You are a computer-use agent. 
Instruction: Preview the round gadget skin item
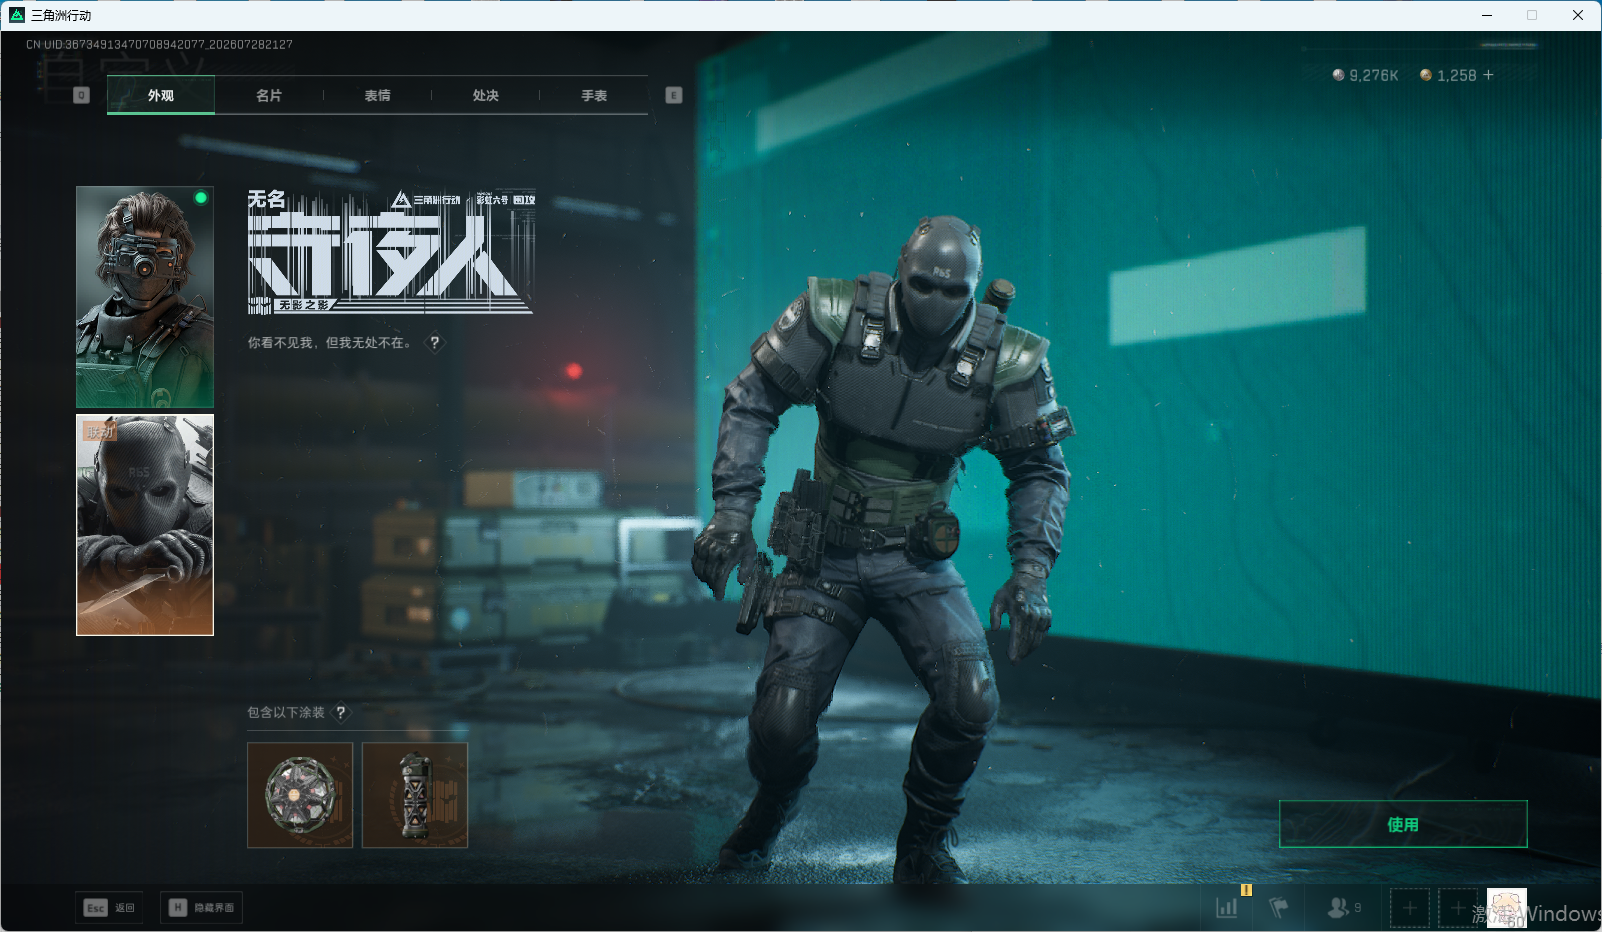point(300,795)
